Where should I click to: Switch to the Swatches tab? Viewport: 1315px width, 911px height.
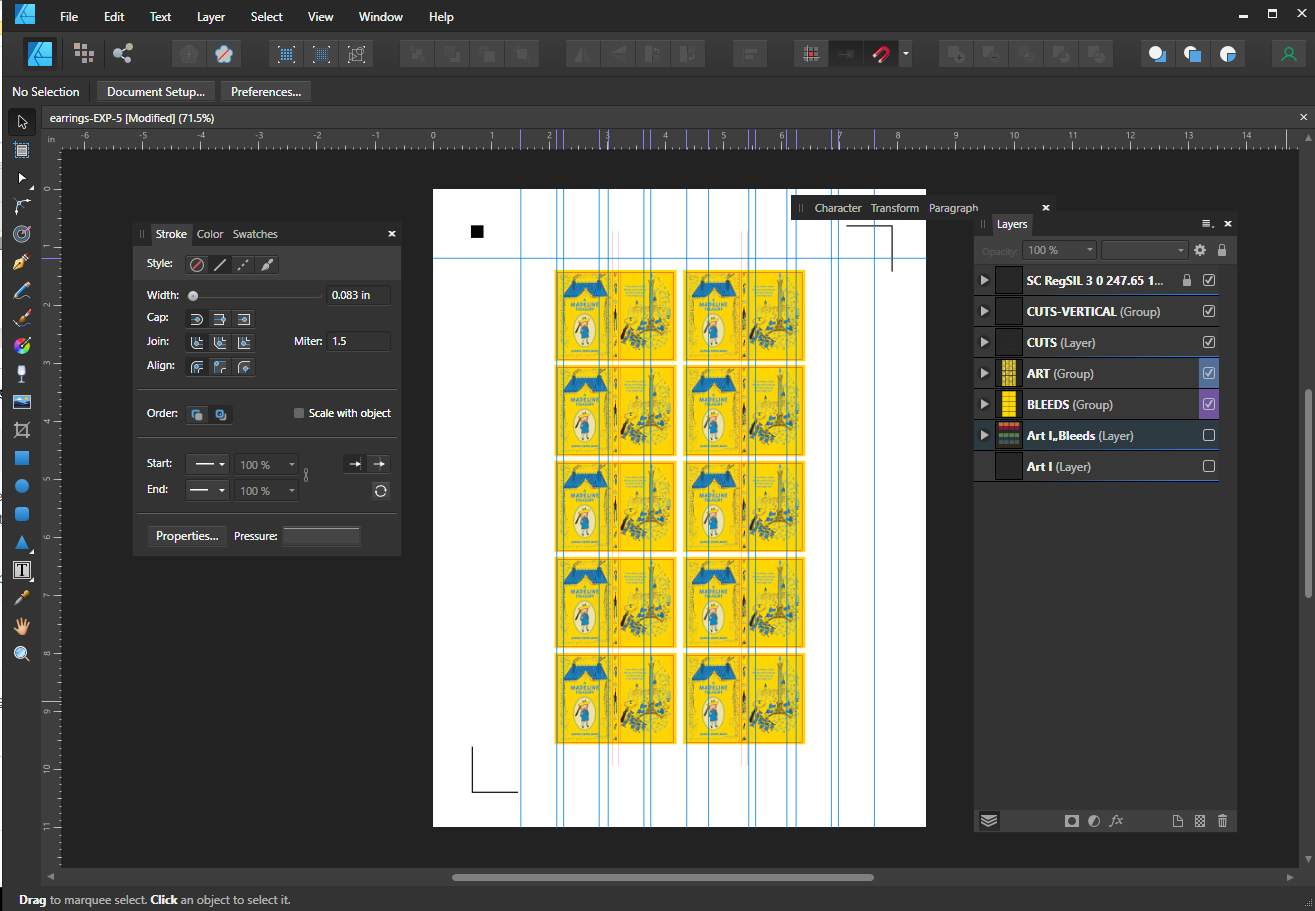coord(255,234)
